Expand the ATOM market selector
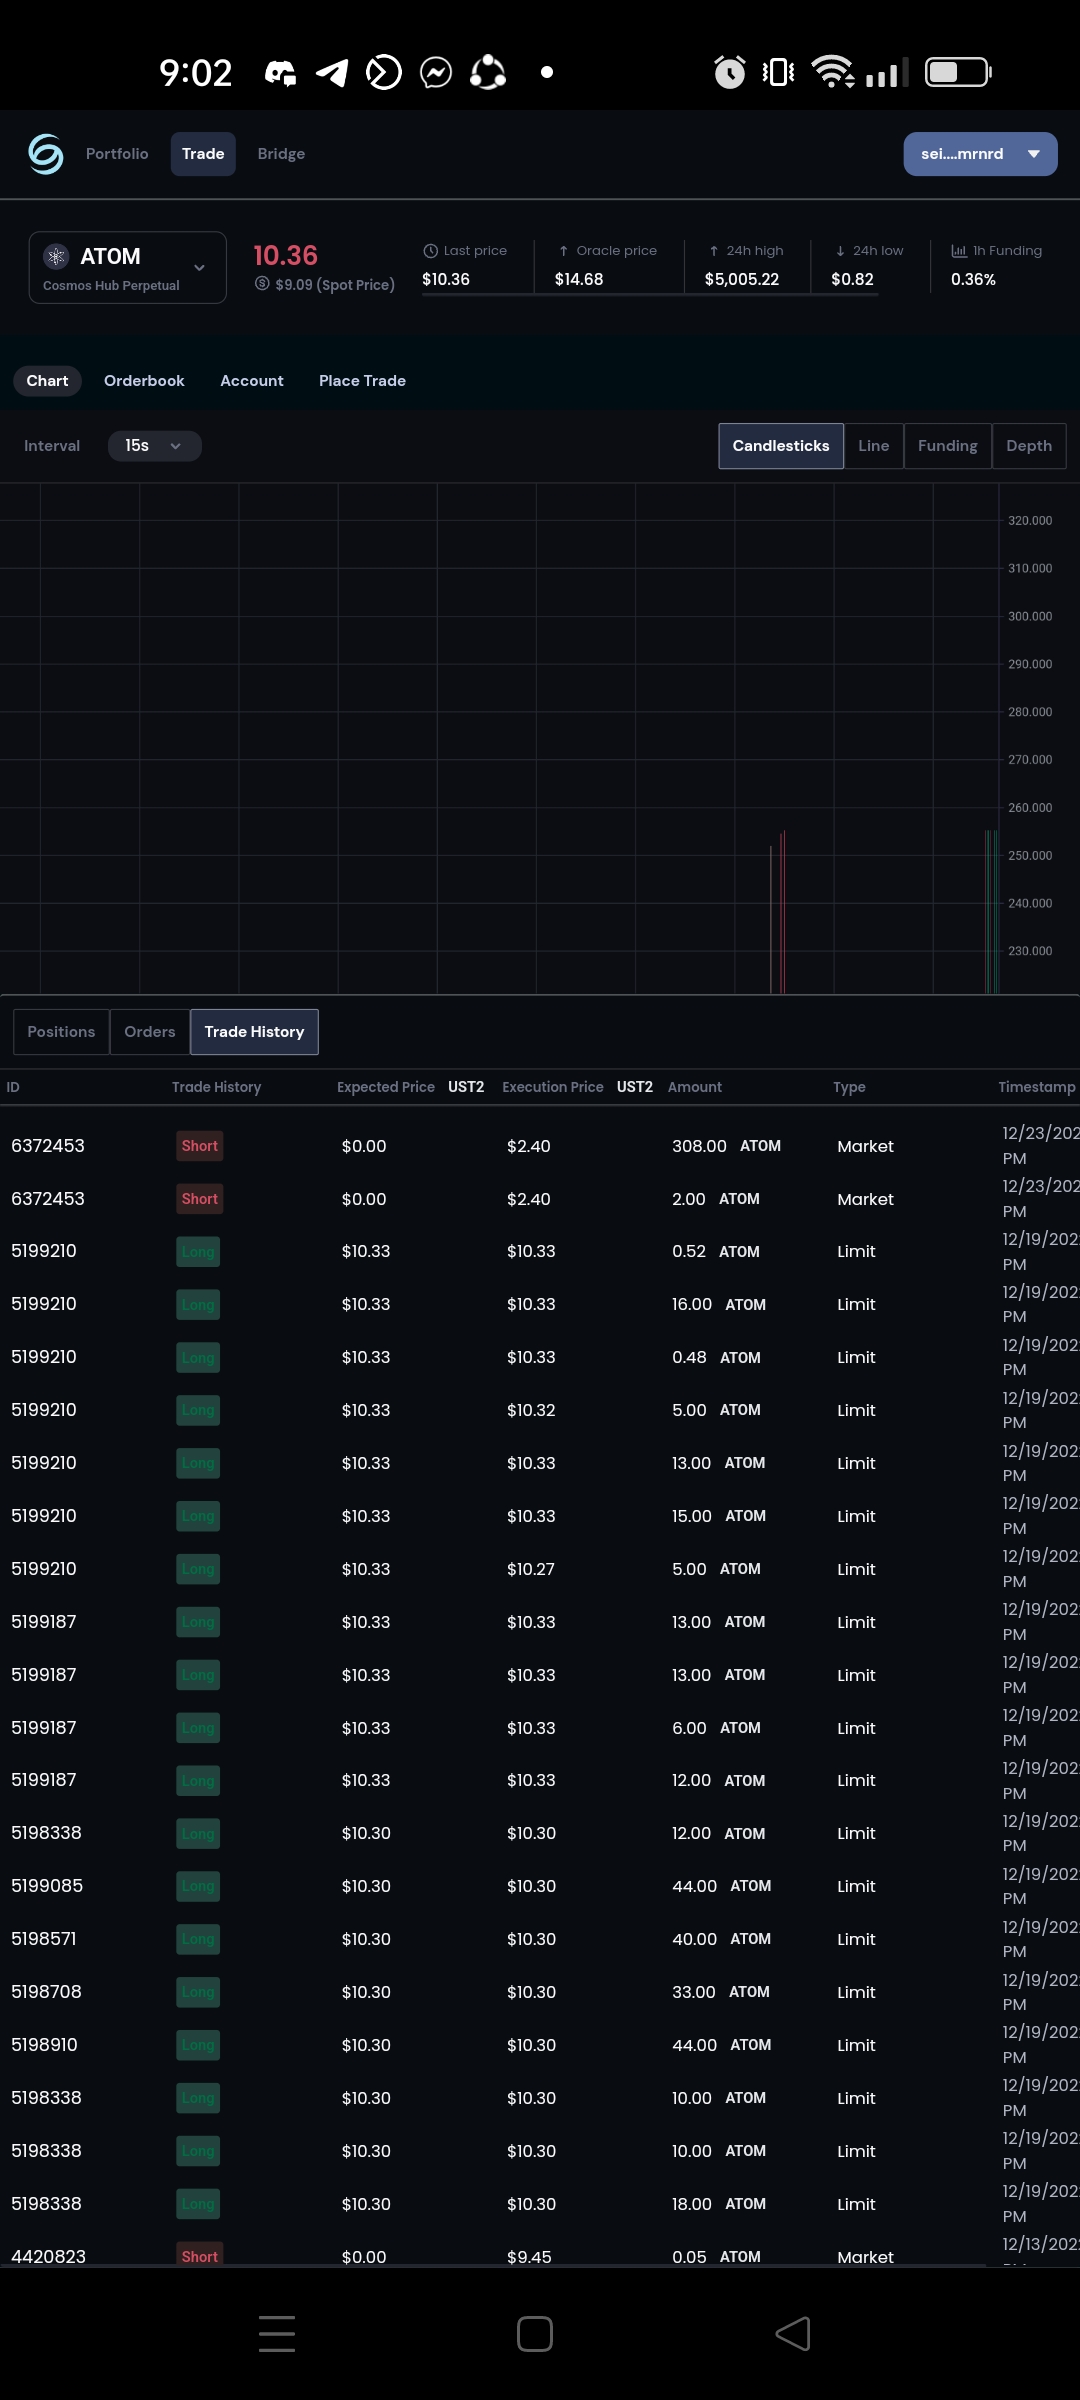 128,268
